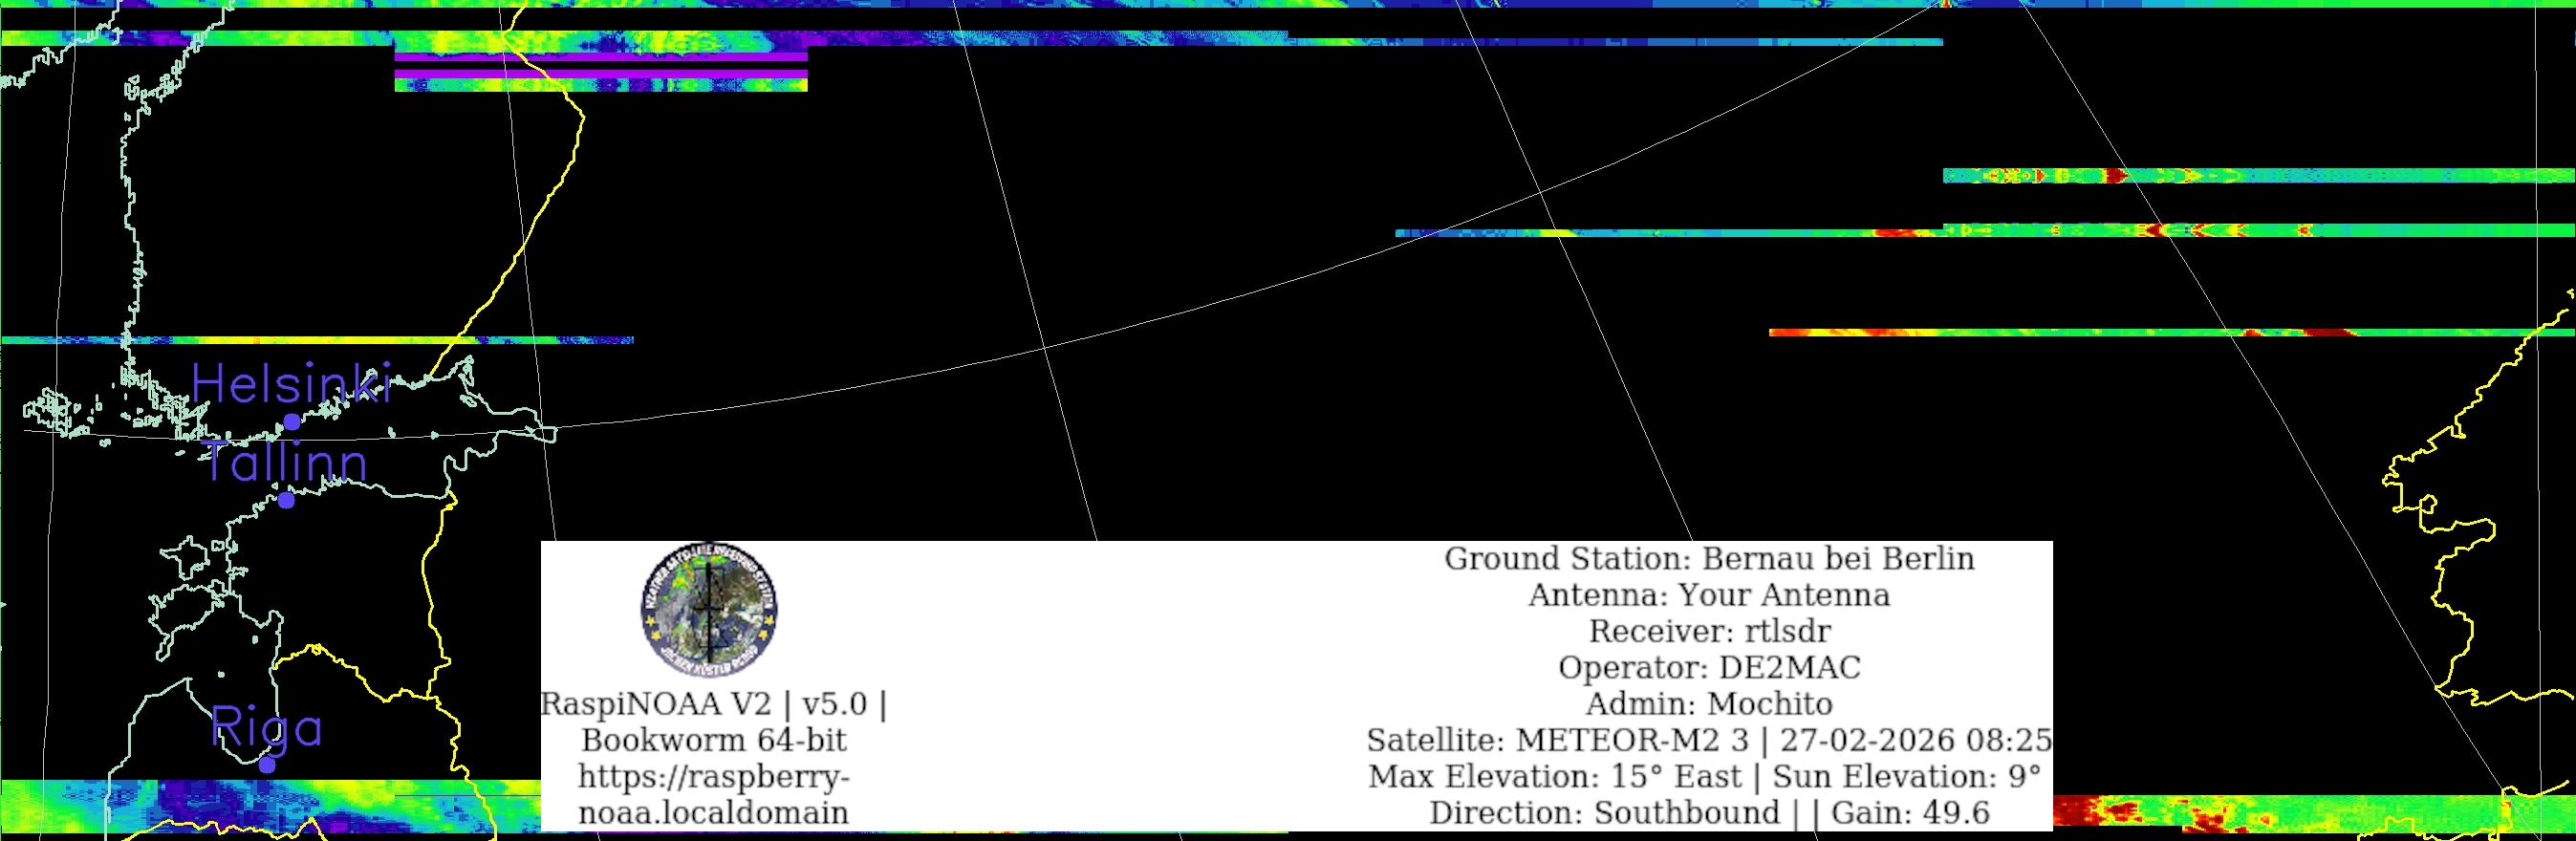Select the Sun Elevation 9° text
The width and height of the screenshot is (2576, 841).
click(1906, 776)
